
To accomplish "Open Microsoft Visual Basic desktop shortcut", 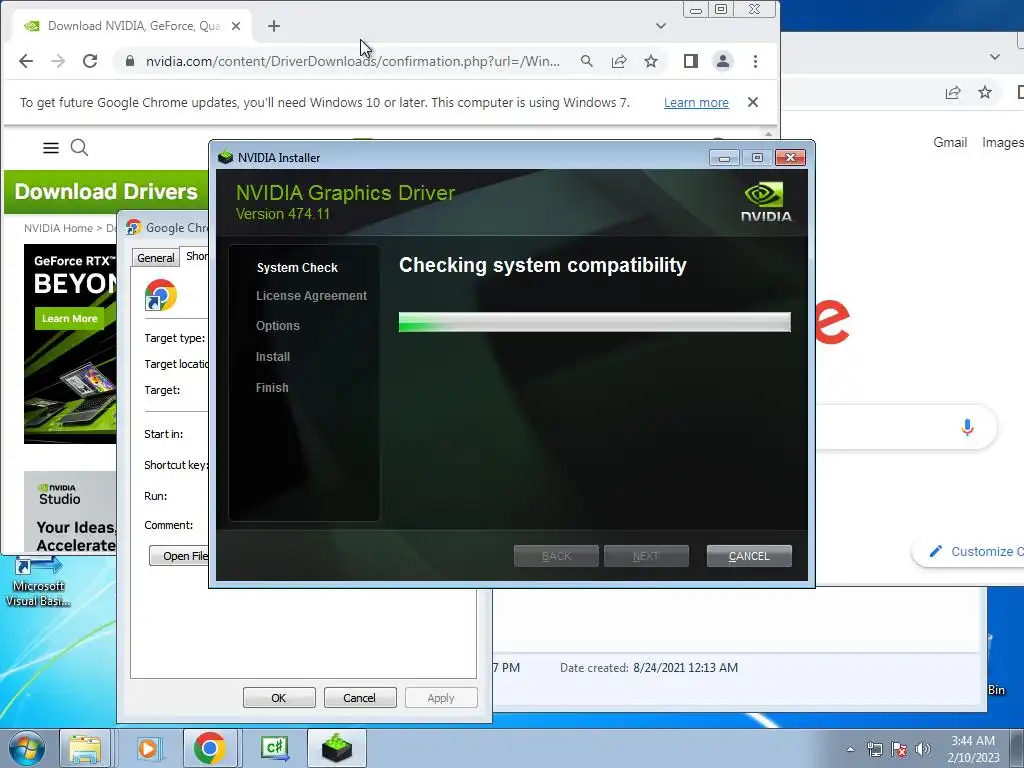I will coord(38,581).
